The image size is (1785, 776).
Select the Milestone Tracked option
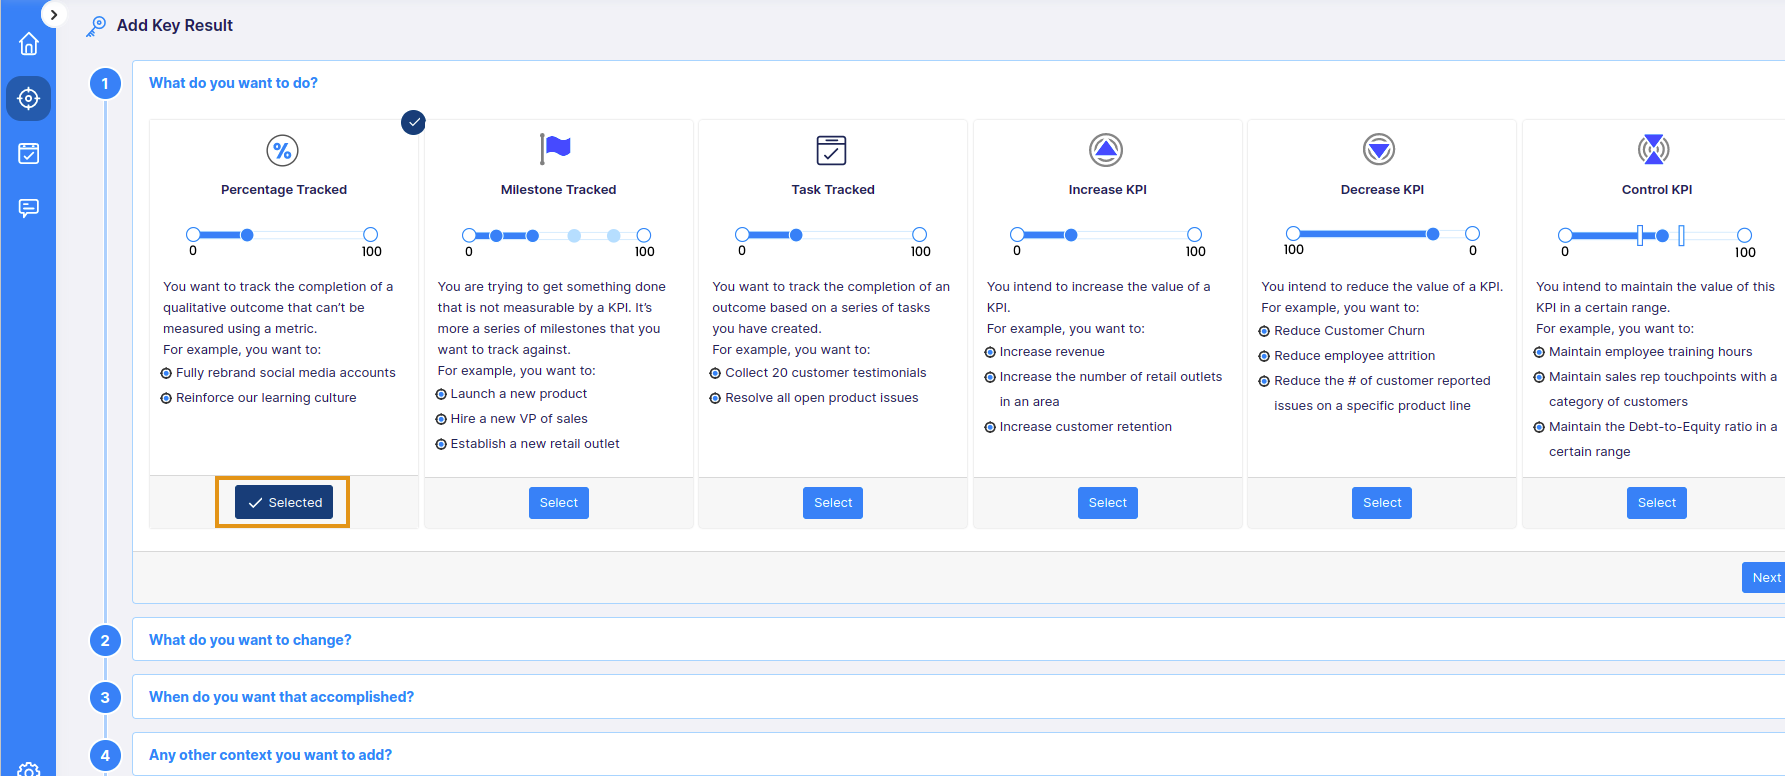click(558, 503)
